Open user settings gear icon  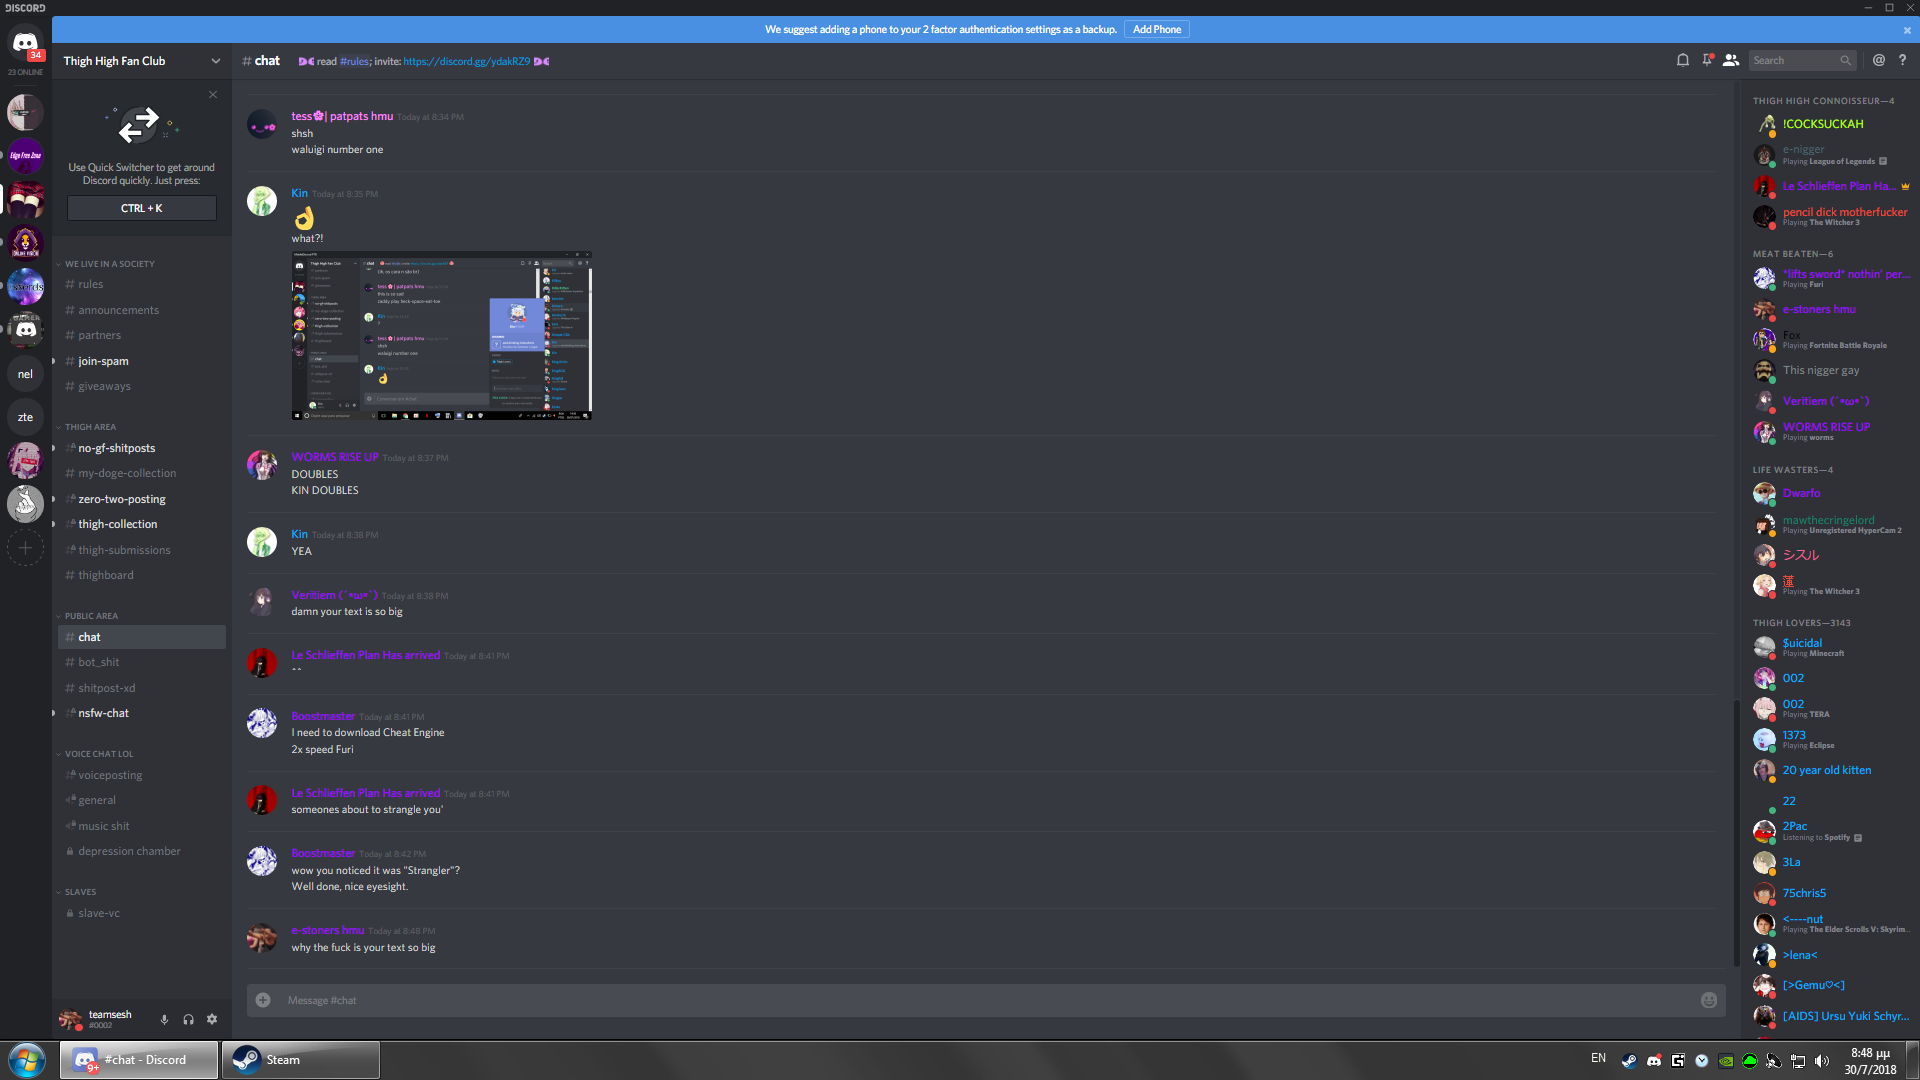point(212,1019)
